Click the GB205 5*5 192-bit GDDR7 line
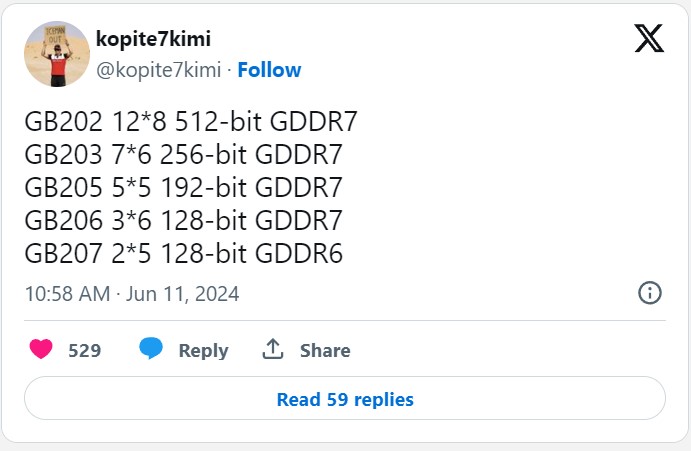The width and height of the screenshot is (691, 451). [183, 188]
